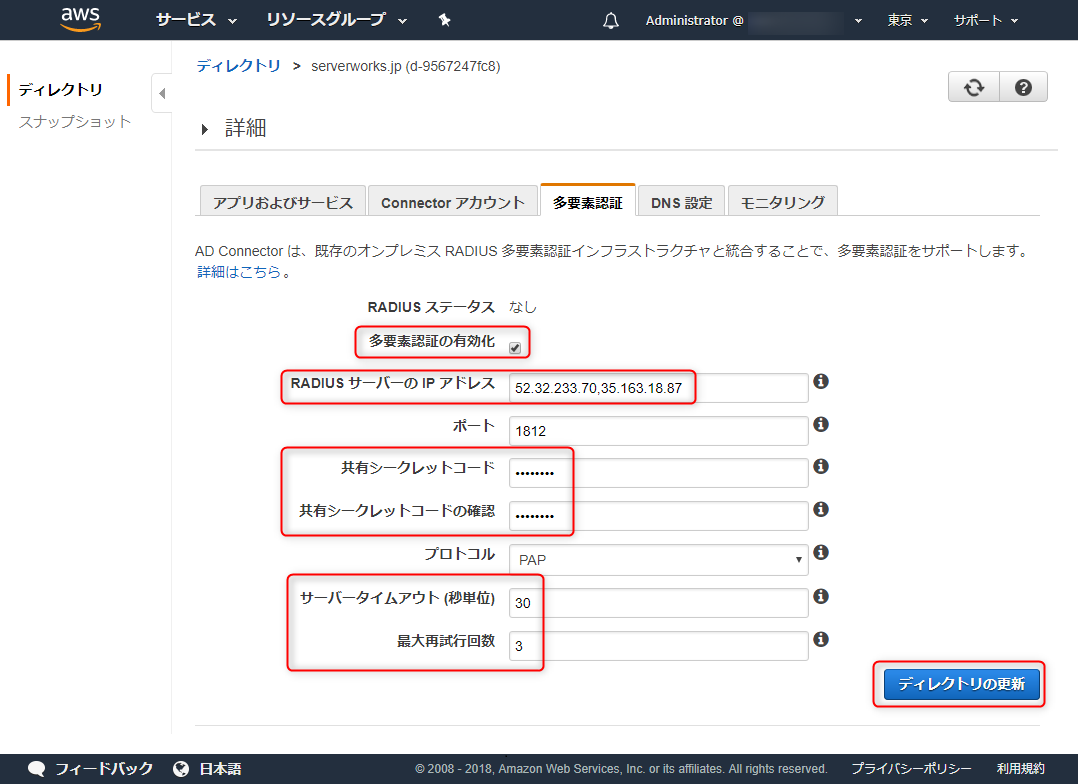
Task: Open the 詳細はこちら link
Action: coord(238,271)
